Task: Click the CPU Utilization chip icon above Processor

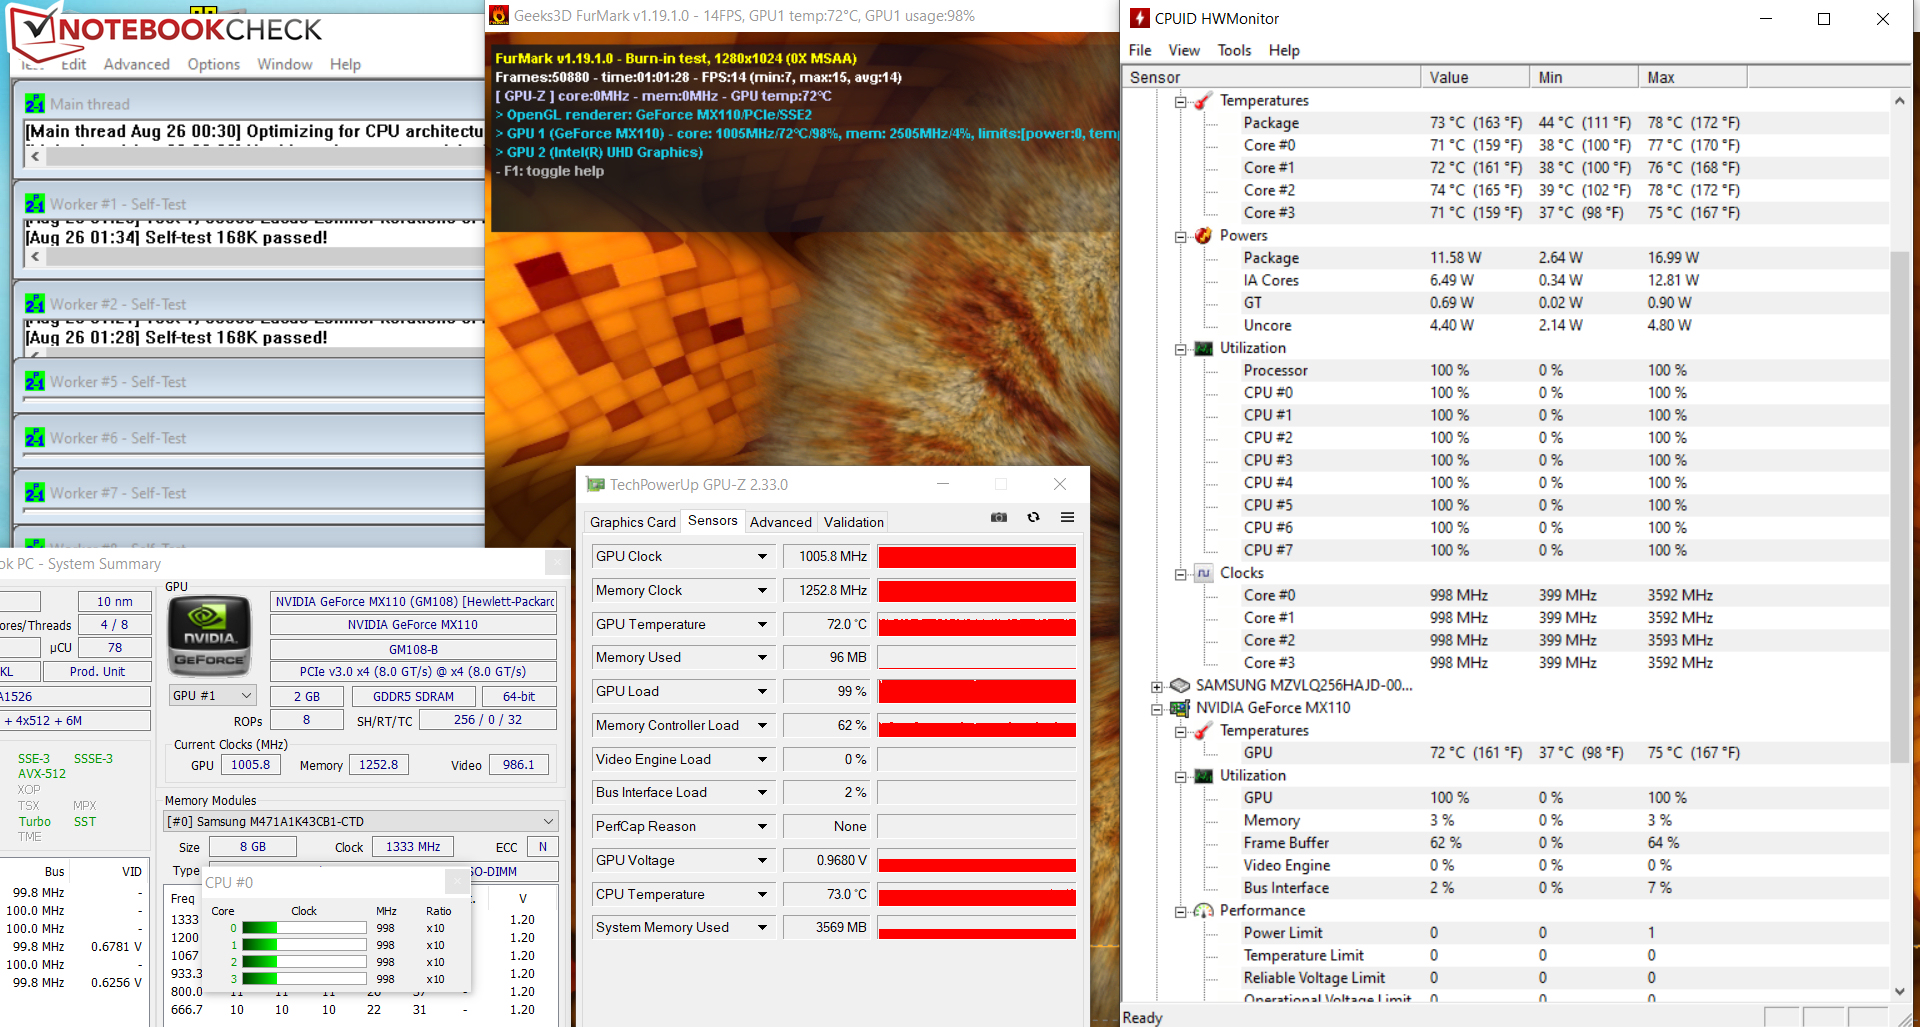Action: pos(1203,348)
